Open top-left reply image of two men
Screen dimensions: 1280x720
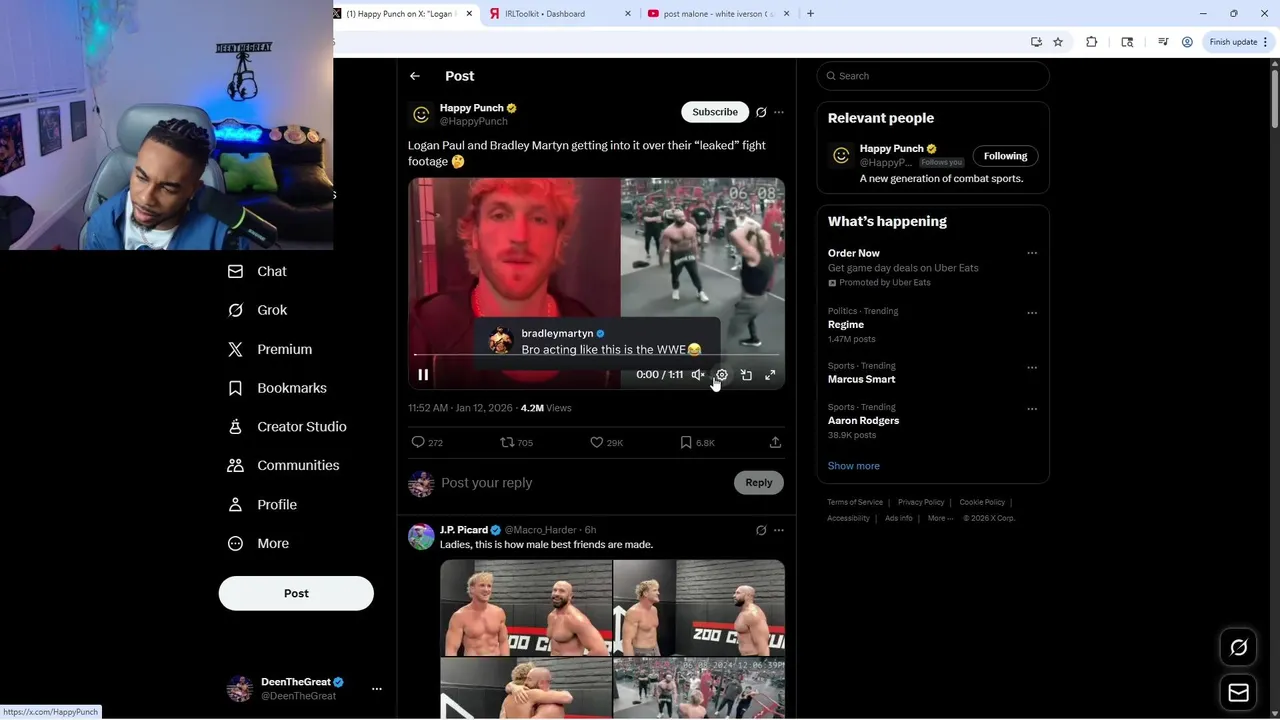526,608
